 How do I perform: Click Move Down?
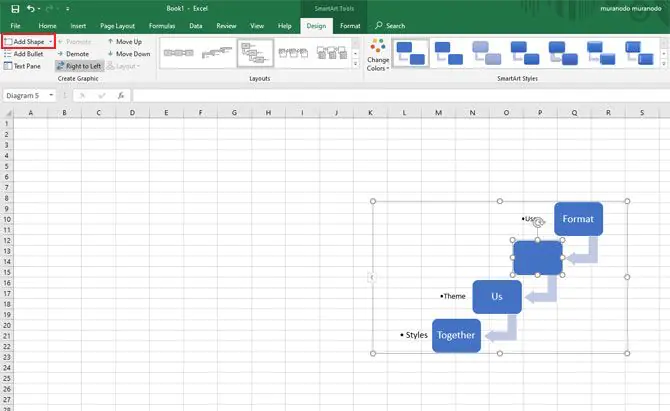pos(129,54)
